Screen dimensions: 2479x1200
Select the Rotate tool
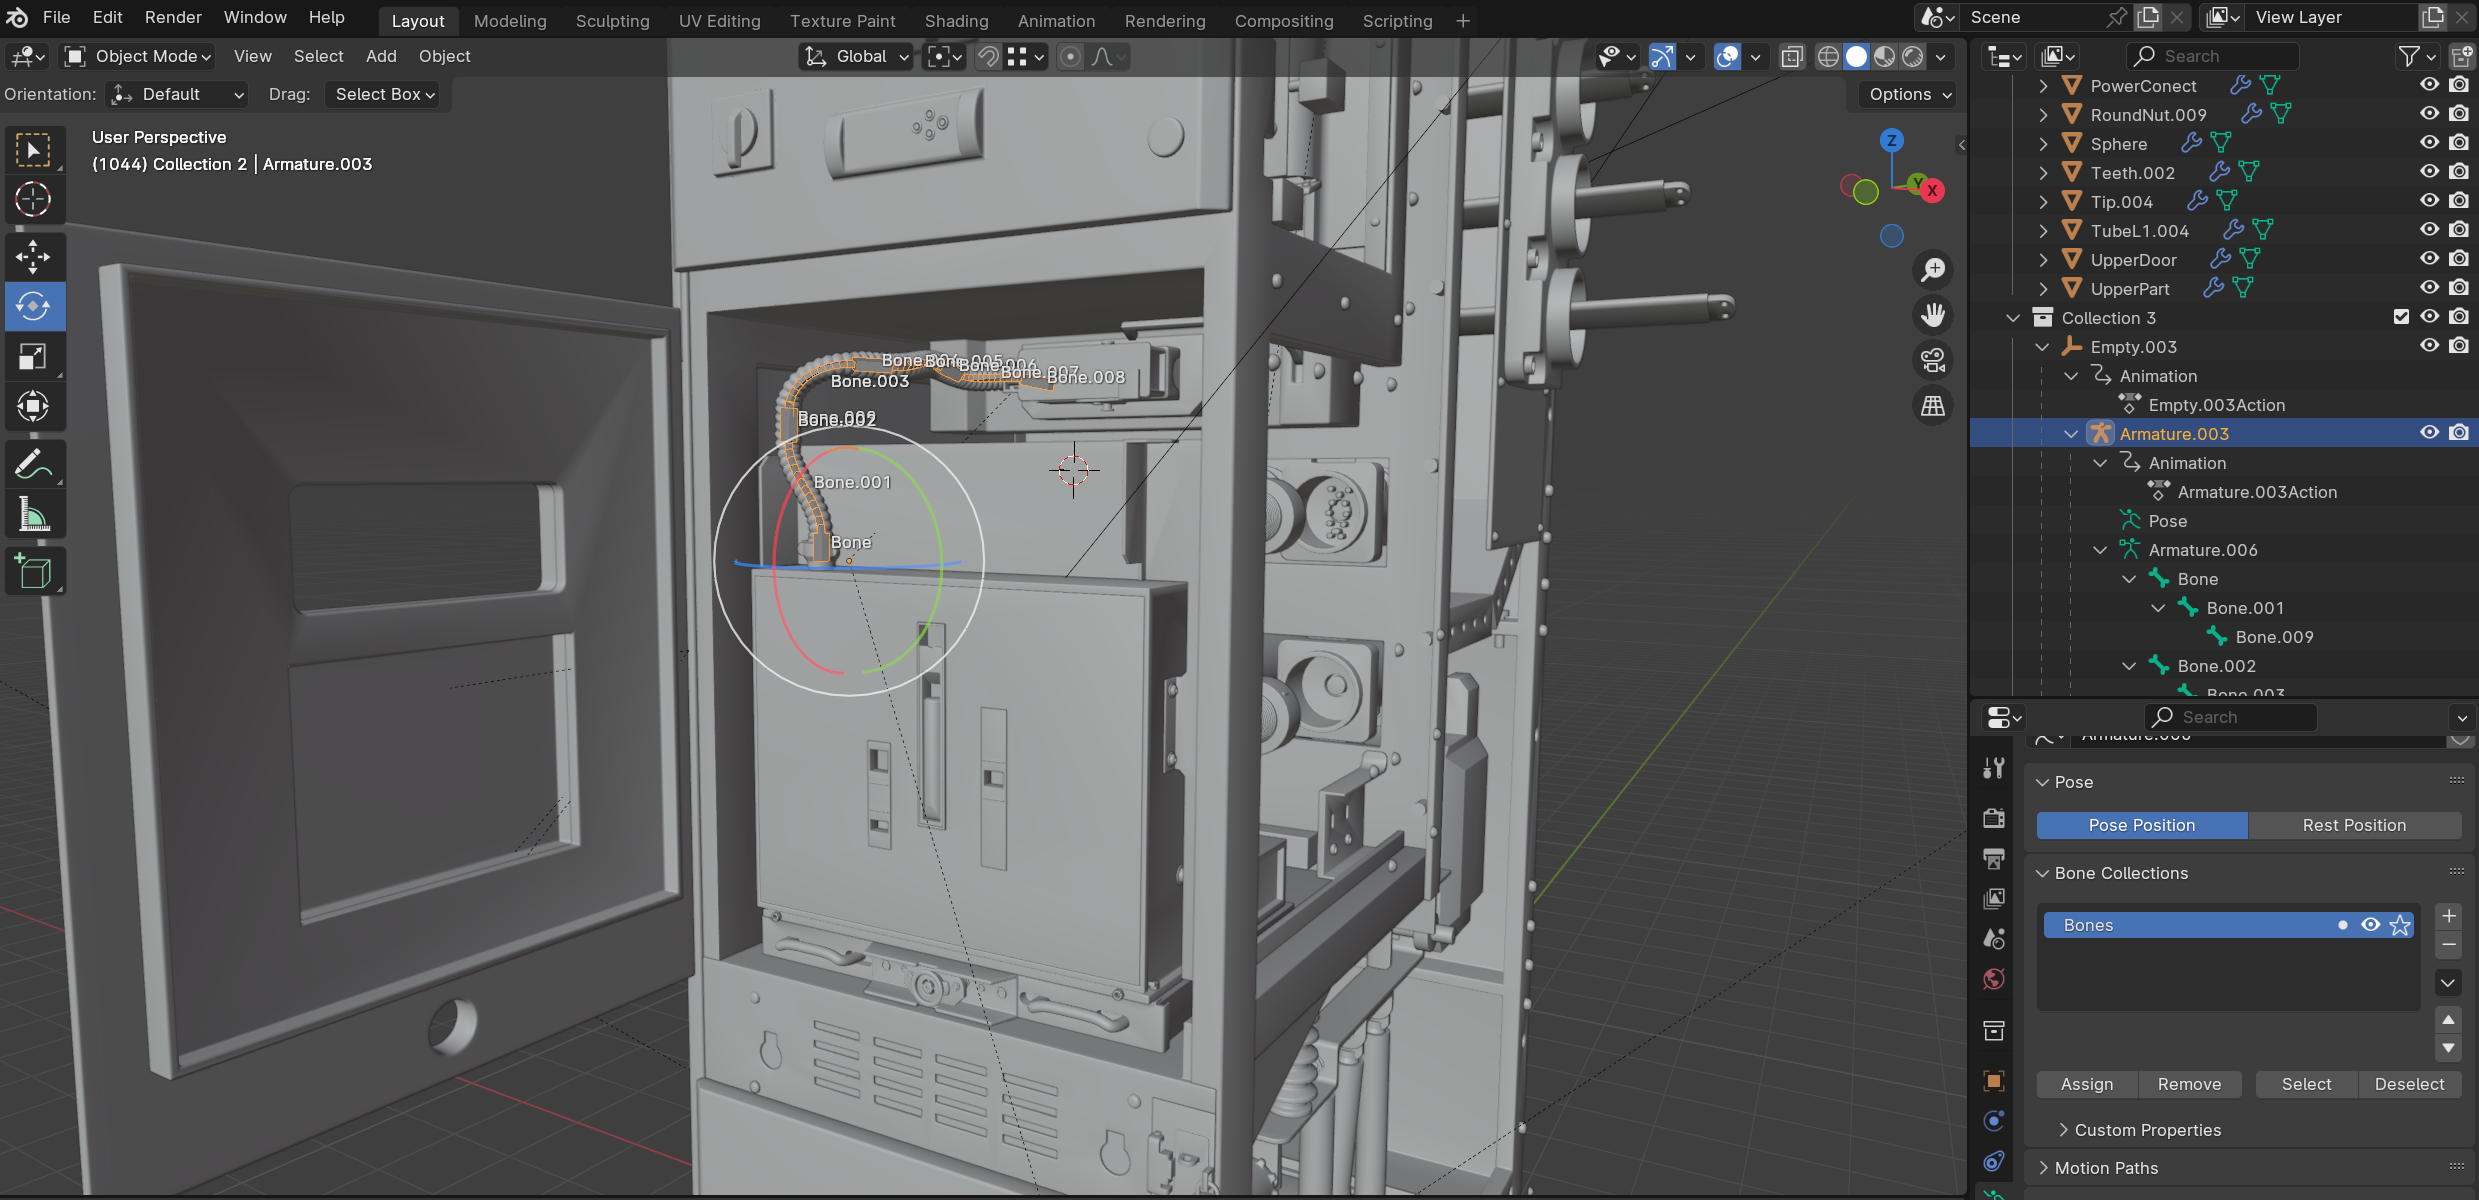(34, 306)
